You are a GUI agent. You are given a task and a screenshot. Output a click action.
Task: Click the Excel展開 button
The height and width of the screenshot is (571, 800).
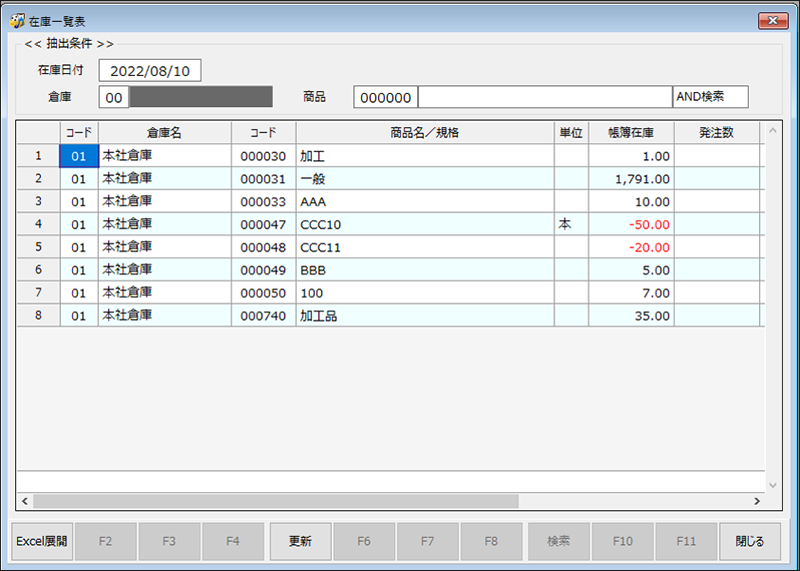41,541
